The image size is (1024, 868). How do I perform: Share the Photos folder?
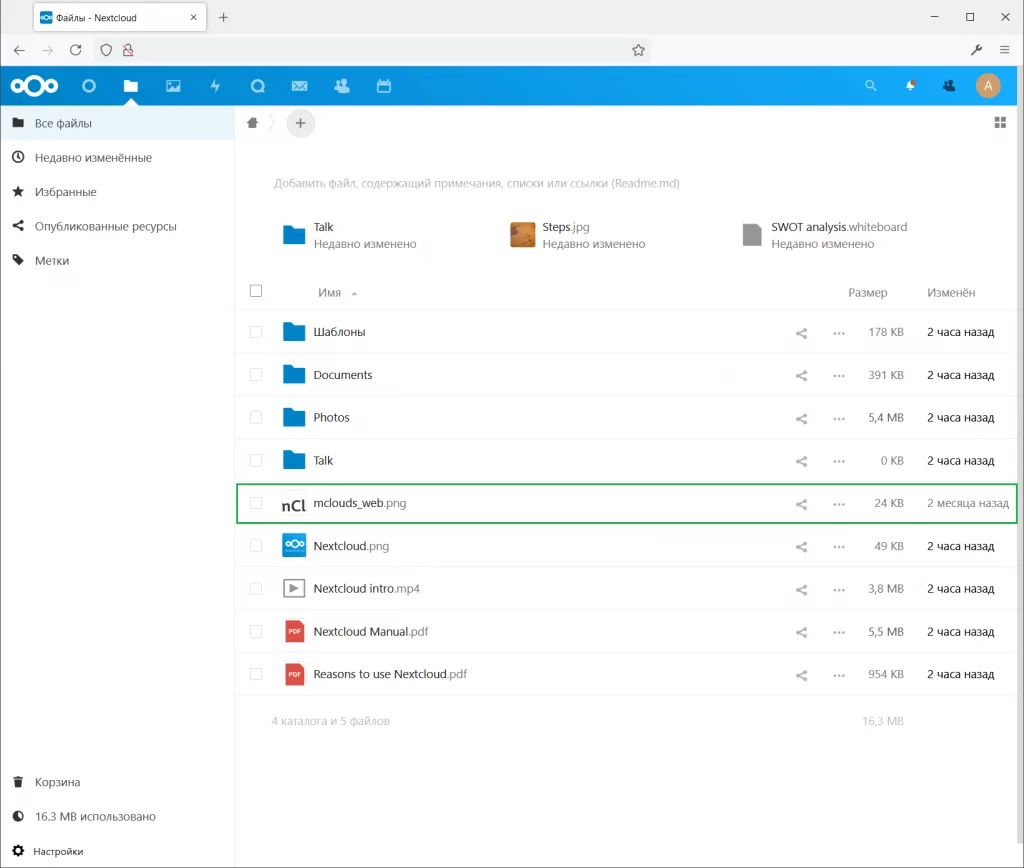(x=801, y=419)
